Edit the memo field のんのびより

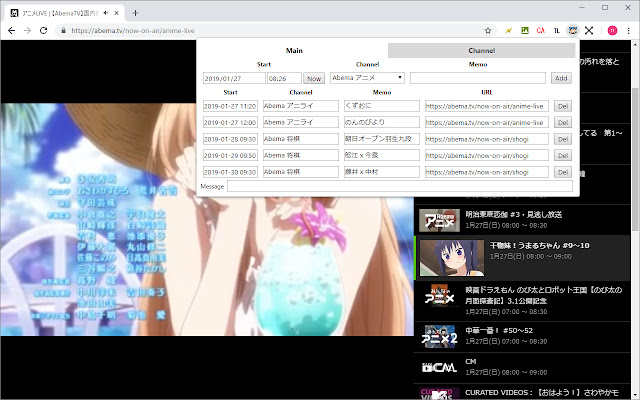tap(382, 122)
